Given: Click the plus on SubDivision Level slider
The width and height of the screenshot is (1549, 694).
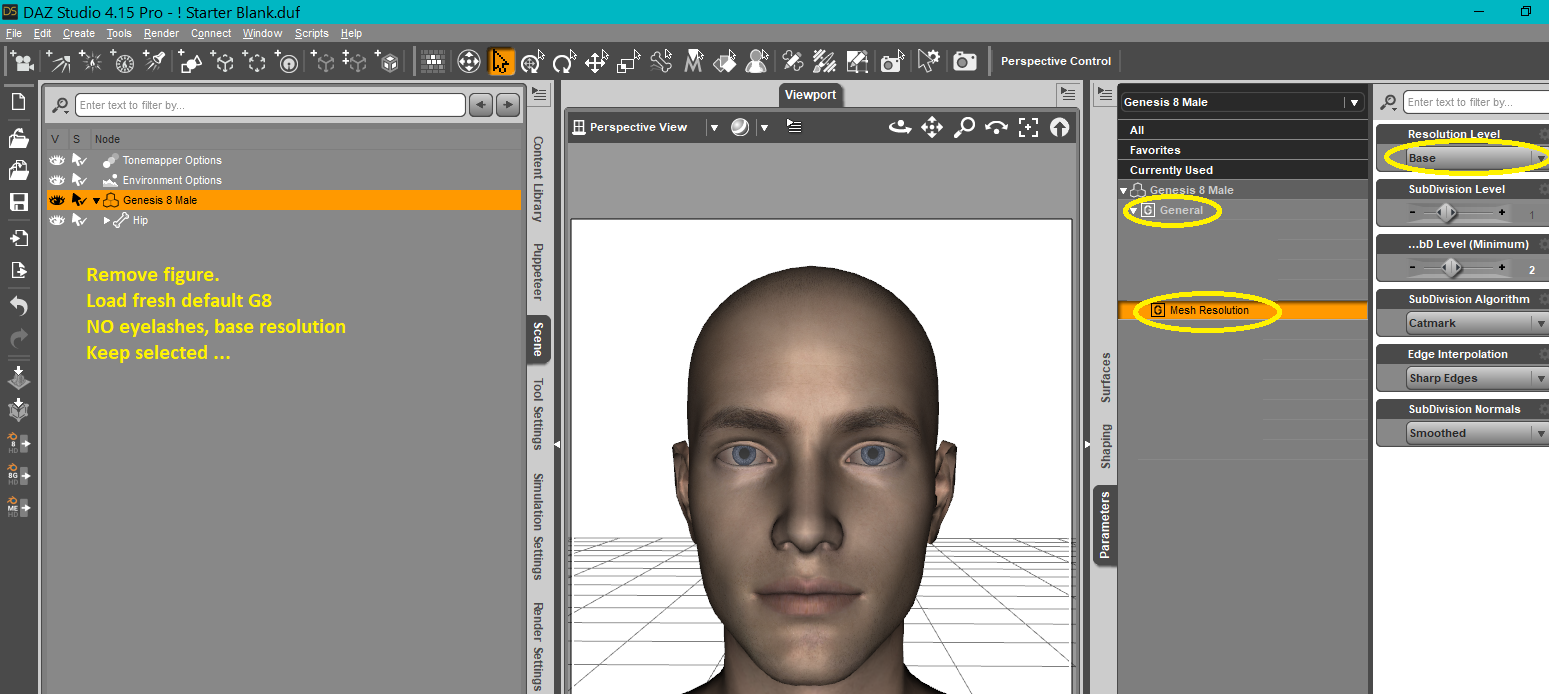Looking at the screenshot, I should [x=1502, y=212].
